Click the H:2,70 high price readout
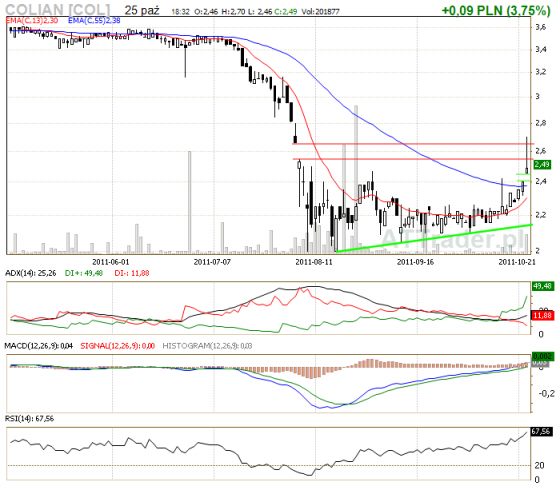The height and width of the screenshot is (490, 560). (233, 12)
